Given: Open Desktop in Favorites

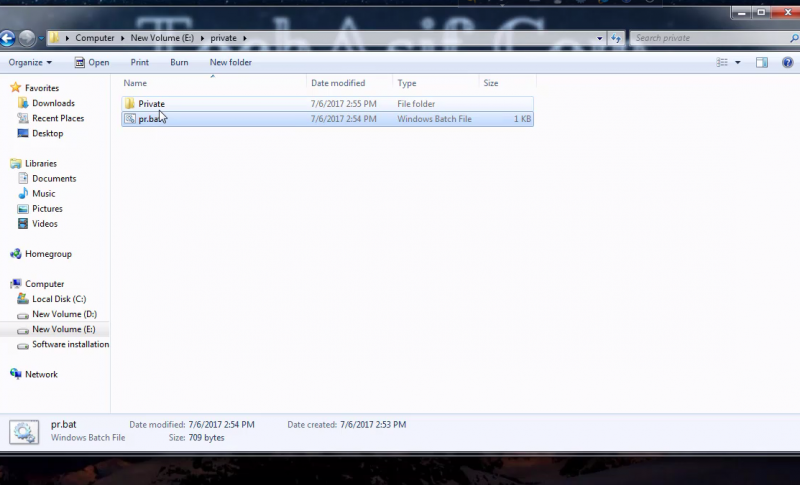Looking at the screenshot, I should 47,133.
